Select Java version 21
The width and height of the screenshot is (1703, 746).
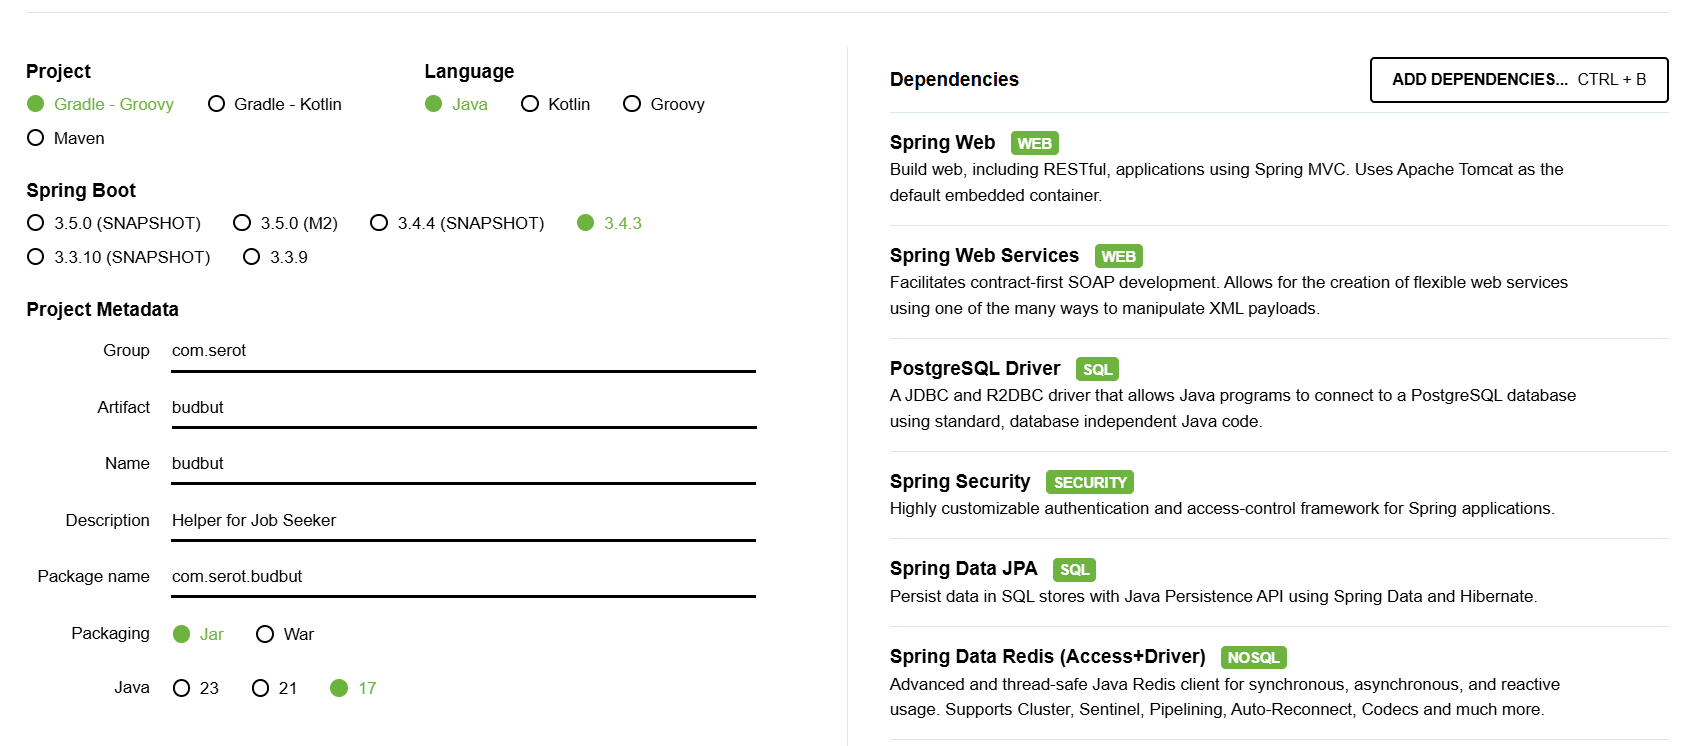275,688
